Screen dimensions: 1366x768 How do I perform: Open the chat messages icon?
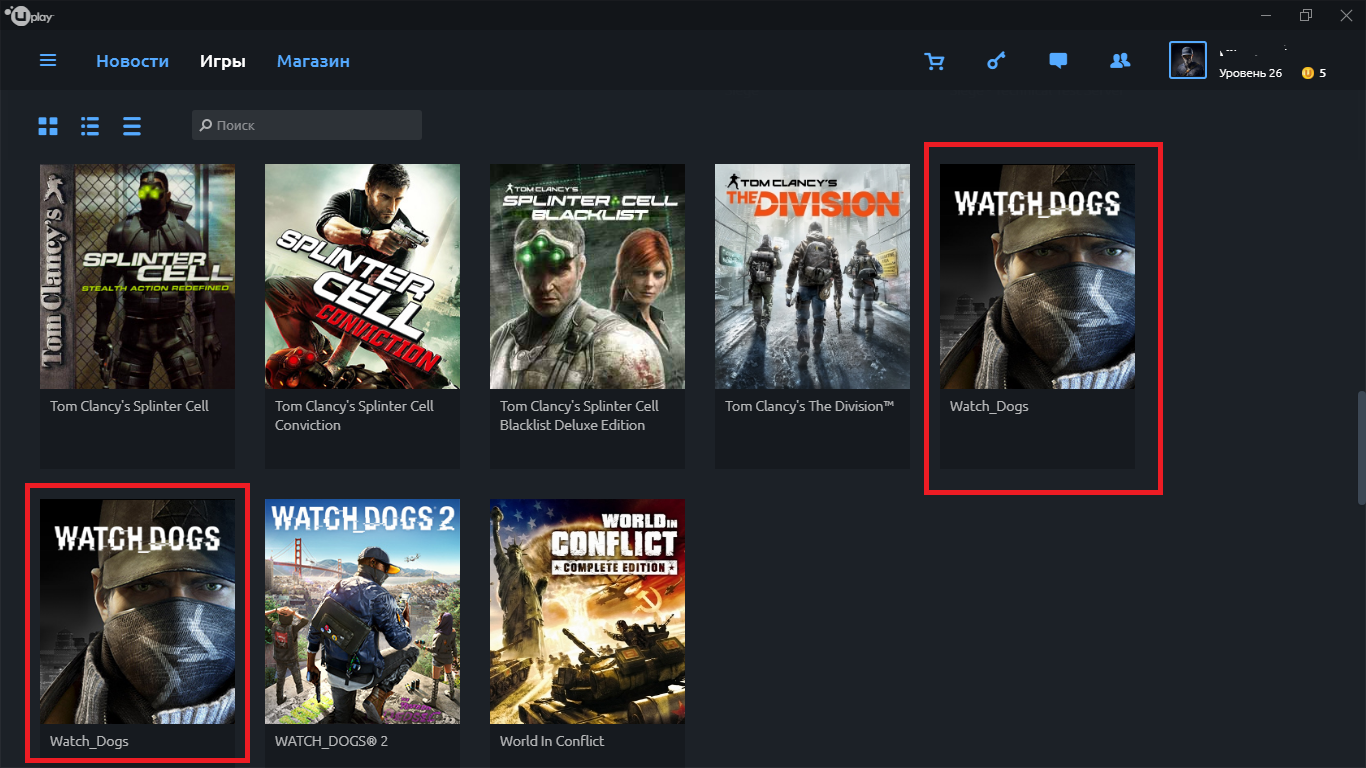1058,61
